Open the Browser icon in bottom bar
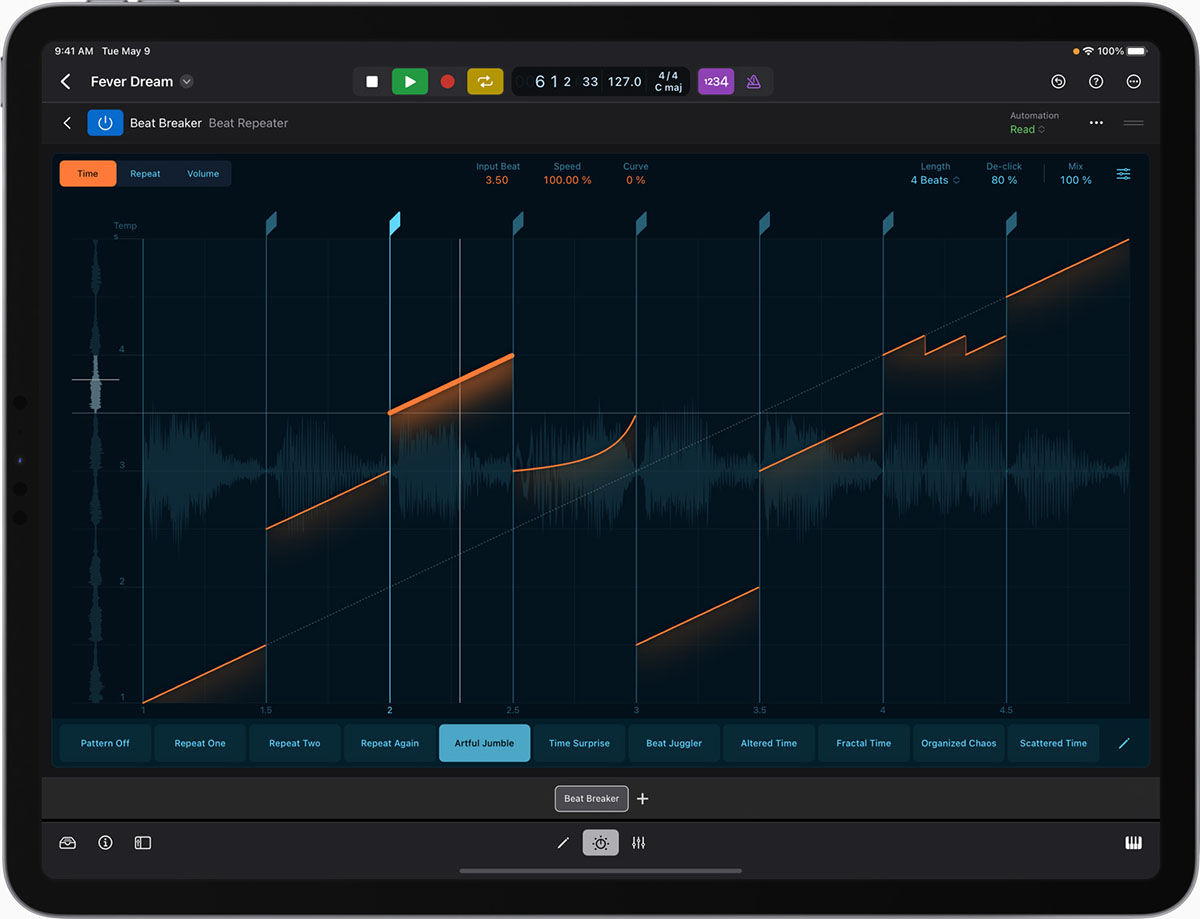The width and height of the screenshot is (1200, 919). coord(68,843)
